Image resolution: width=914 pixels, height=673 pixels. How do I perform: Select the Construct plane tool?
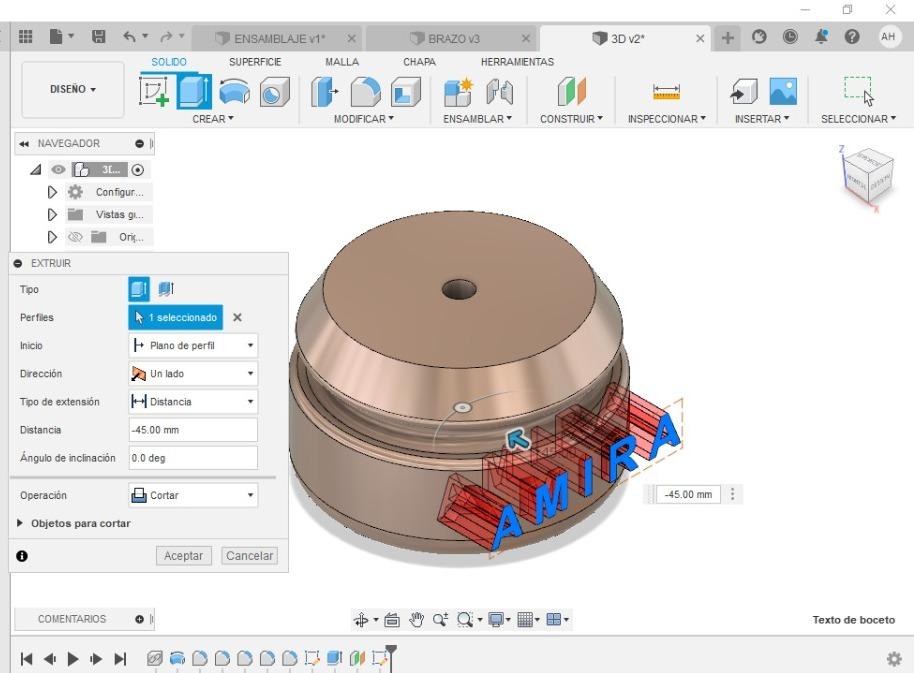click(571, 91)
